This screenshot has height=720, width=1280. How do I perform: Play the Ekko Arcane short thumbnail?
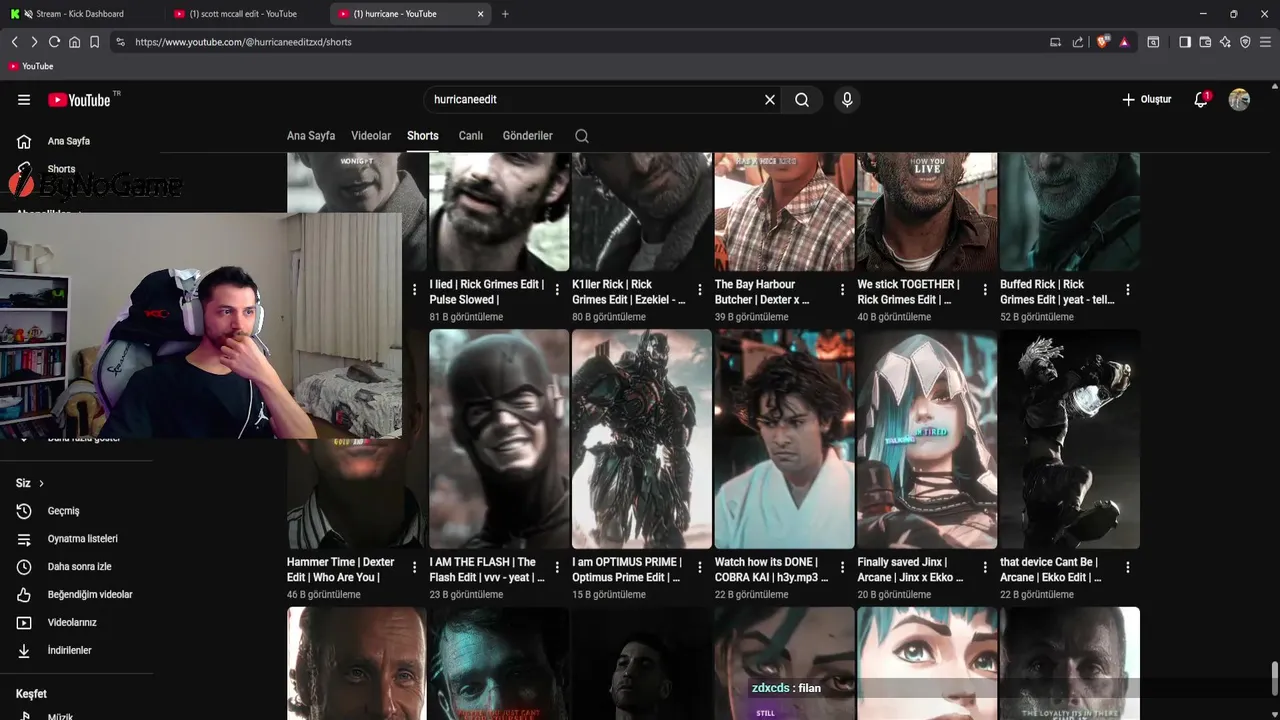point(1070,439)
